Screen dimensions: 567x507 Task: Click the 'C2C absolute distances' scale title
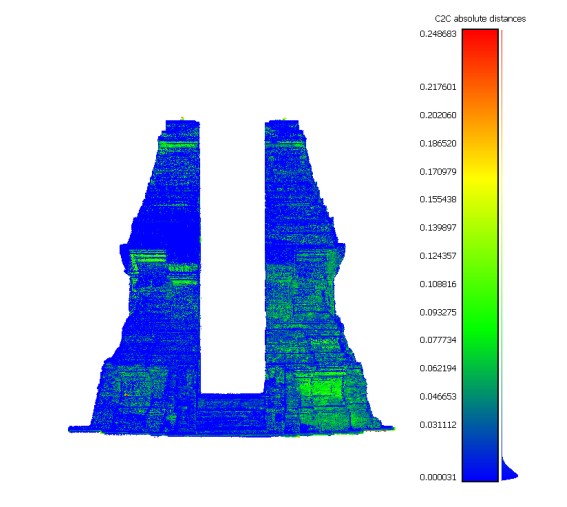click(x=480, y=19)
